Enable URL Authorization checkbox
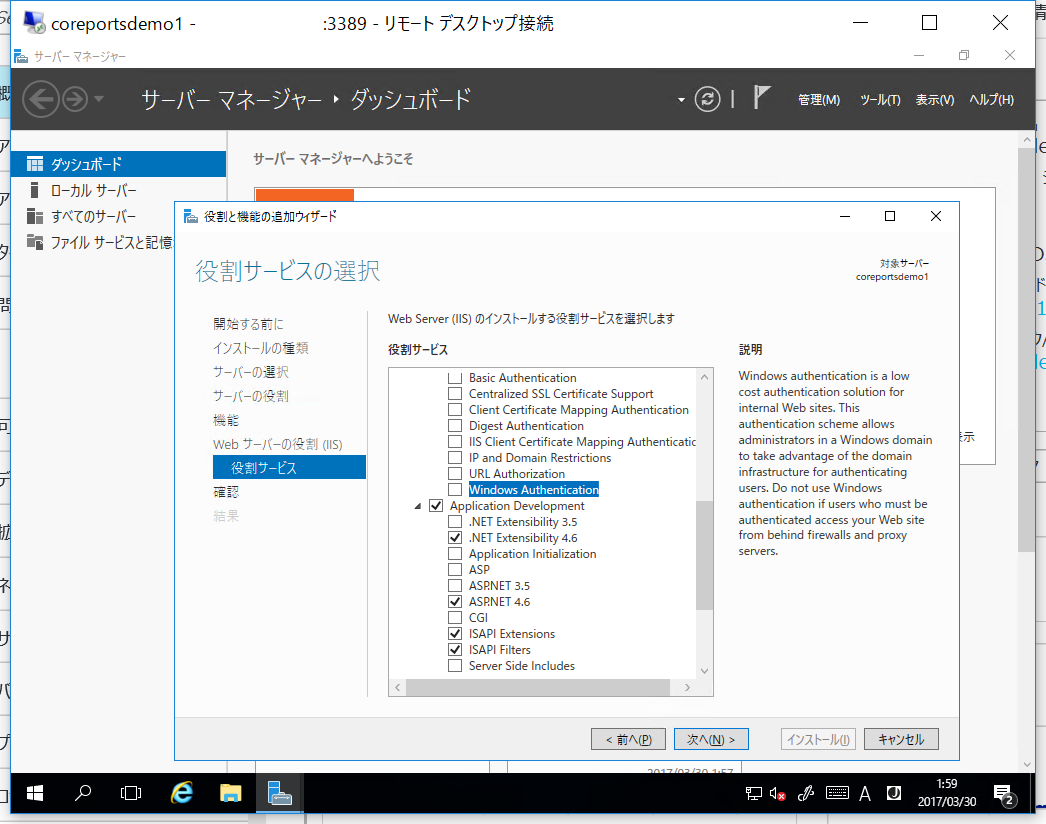 (455, 474)
